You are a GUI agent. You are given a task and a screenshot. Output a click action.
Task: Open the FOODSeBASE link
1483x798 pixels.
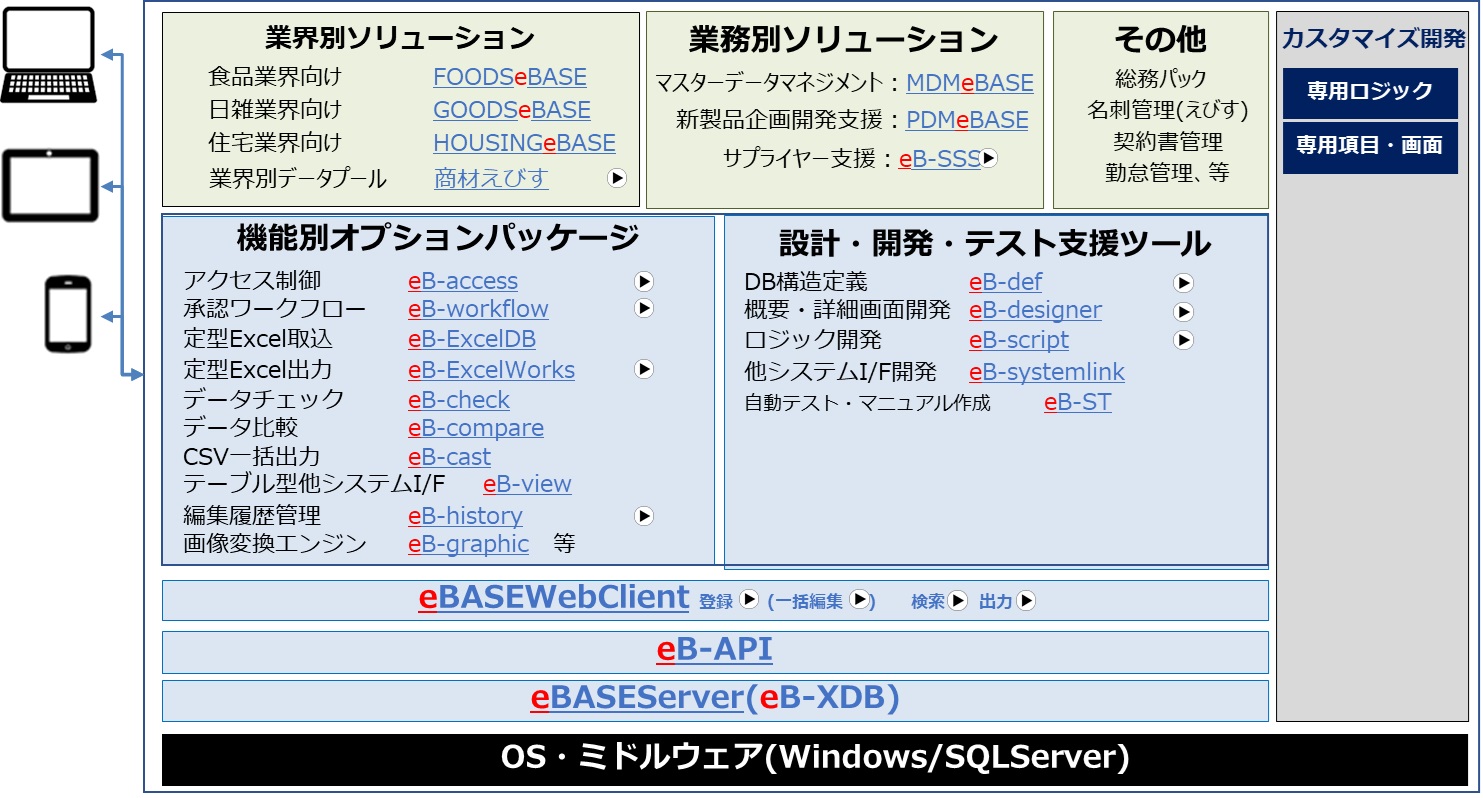[509, 77]
